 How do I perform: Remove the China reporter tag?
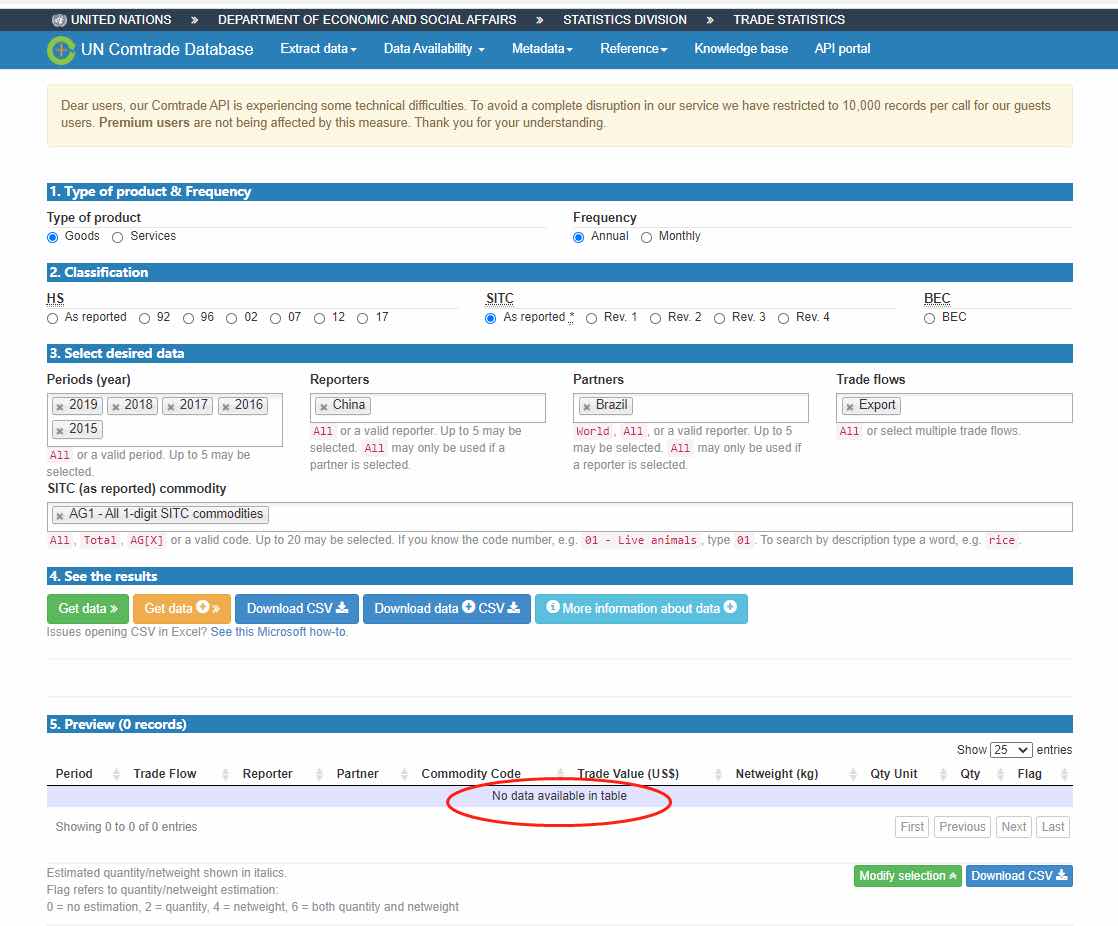pyautogui.click(x=324, y=406)
